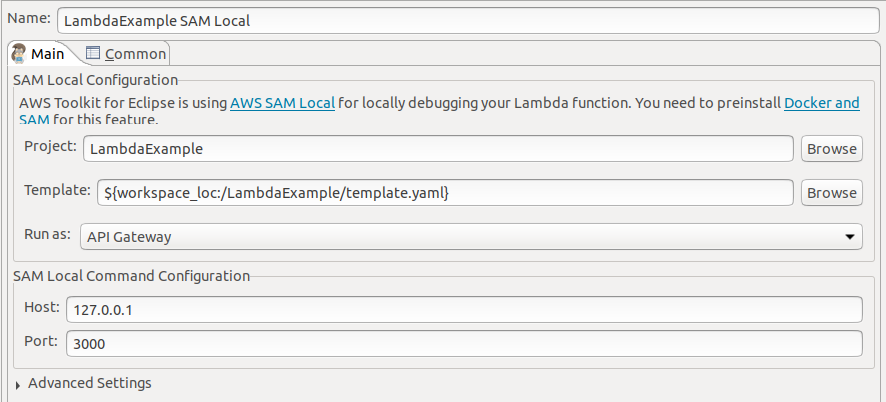Click the Host address field
This screenshot has height=402, width=886.
coord(463,310)
